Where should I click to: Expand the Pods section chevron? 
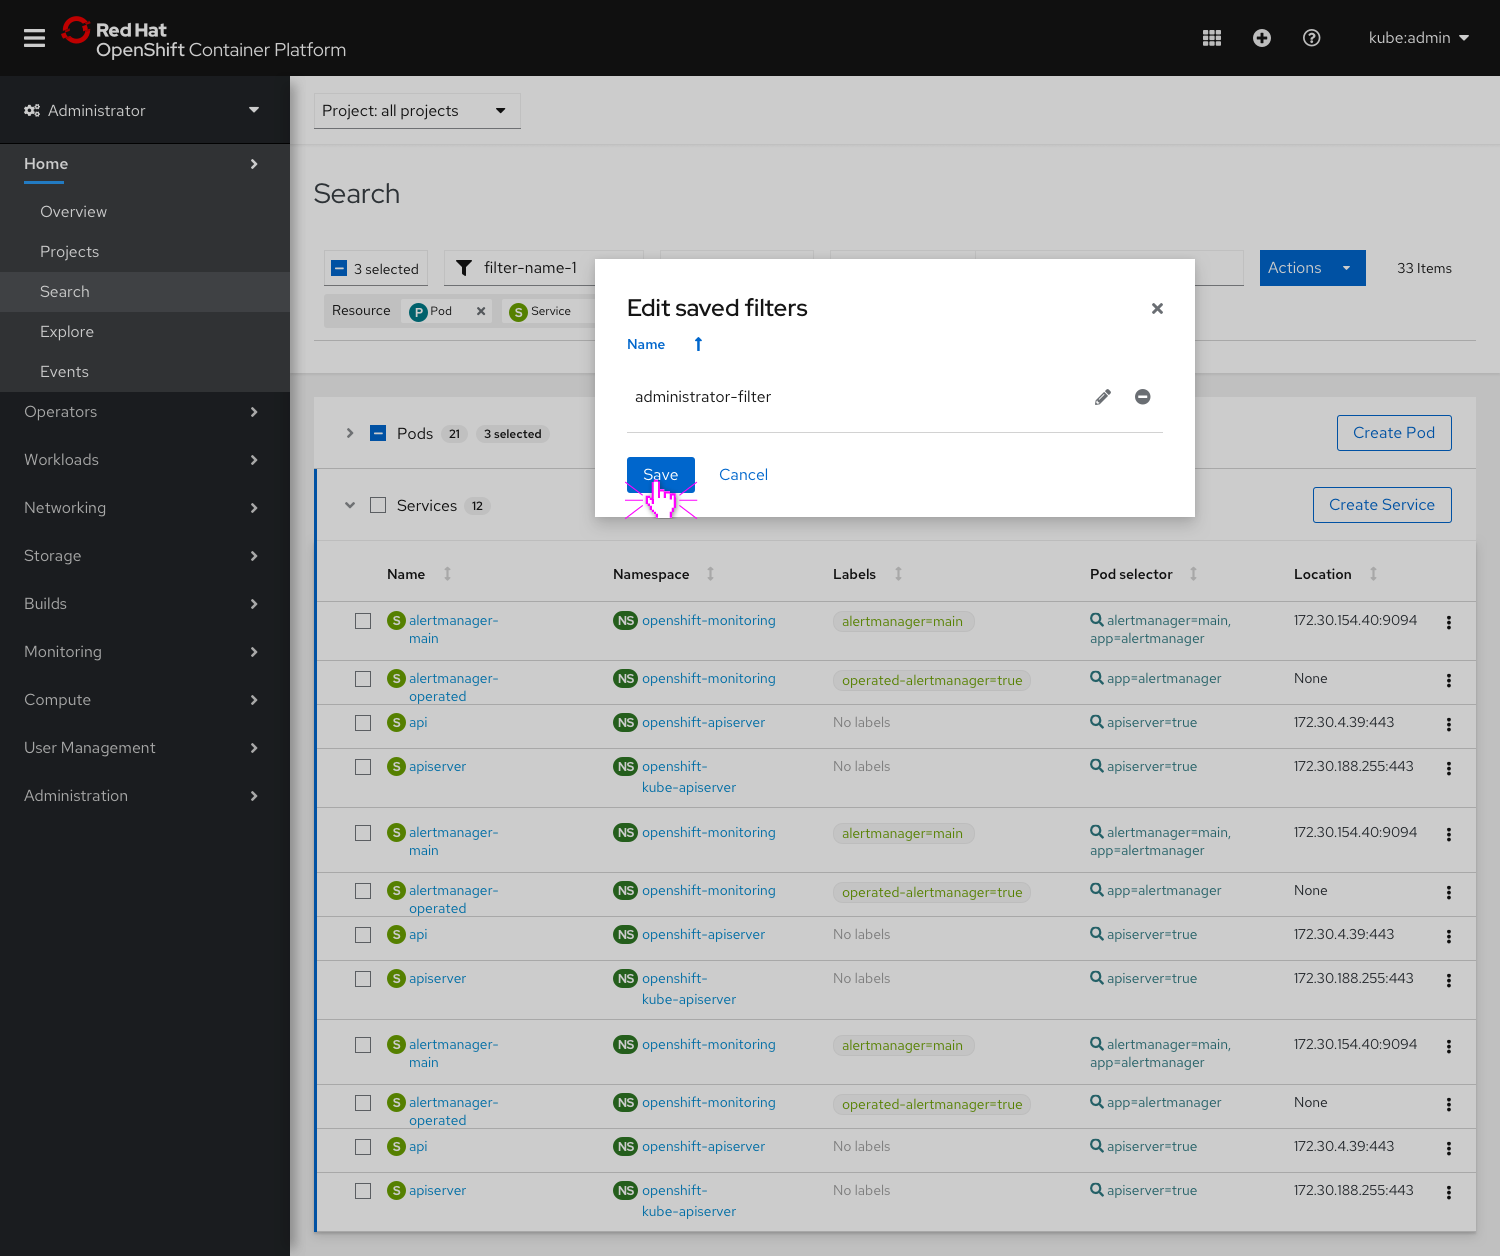[x=349, y=433]
